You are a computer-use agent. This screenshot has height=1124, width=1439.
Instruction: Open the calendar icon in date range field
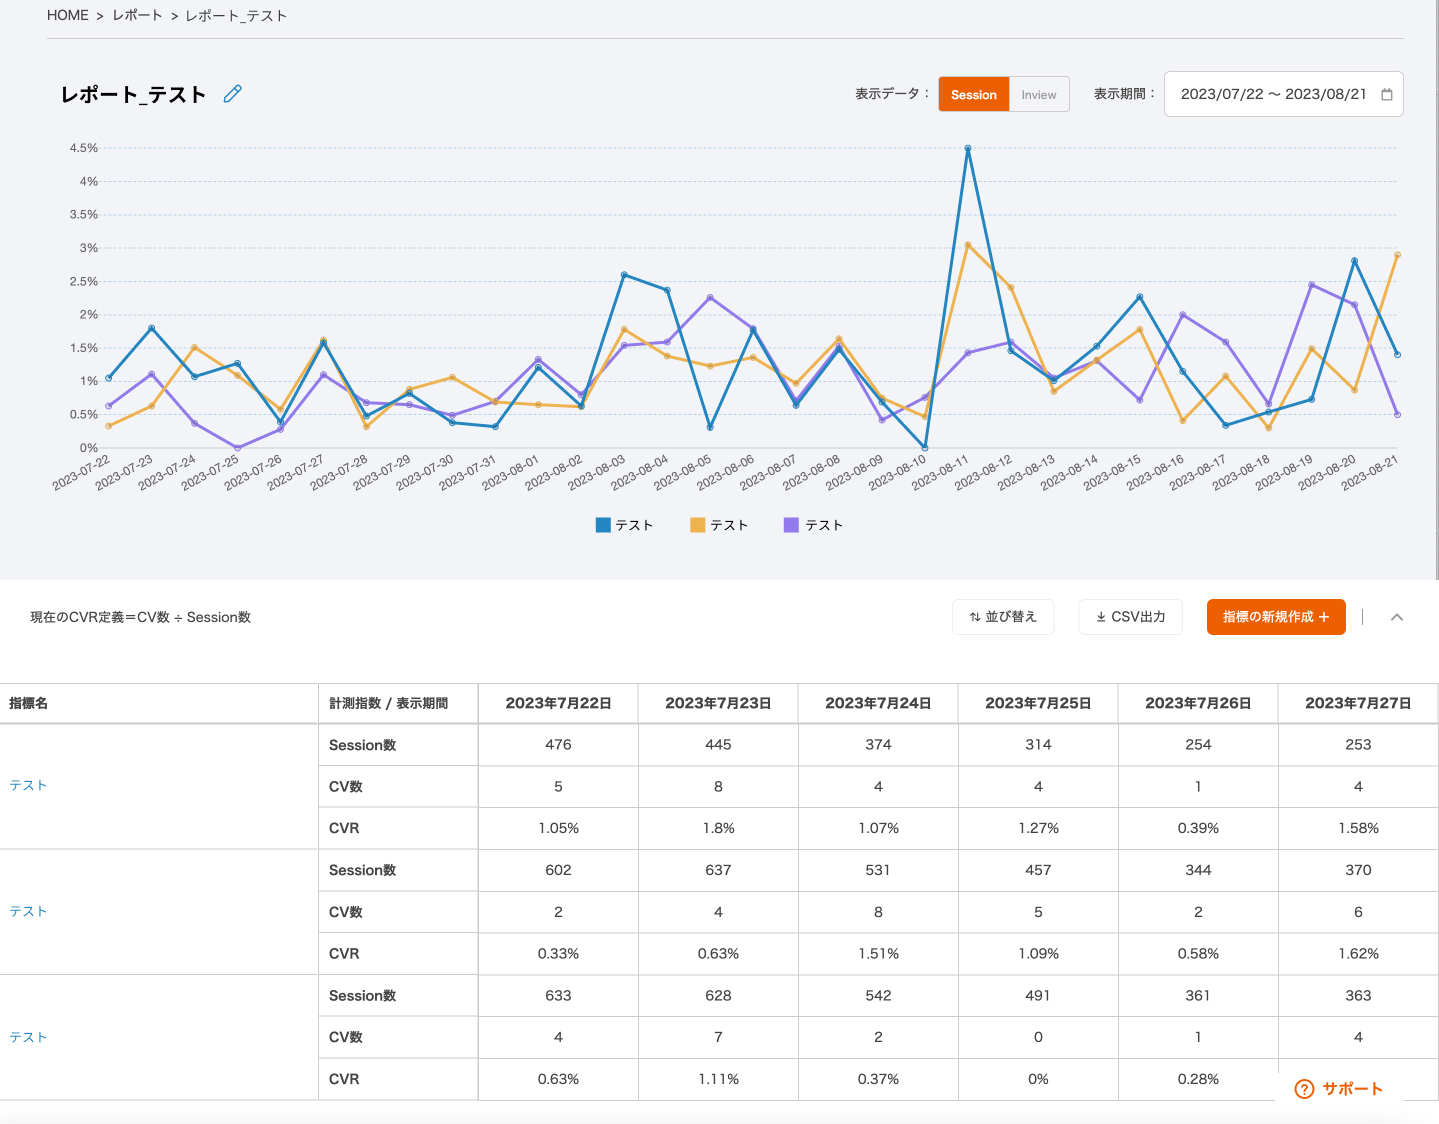coord(1386,94)
